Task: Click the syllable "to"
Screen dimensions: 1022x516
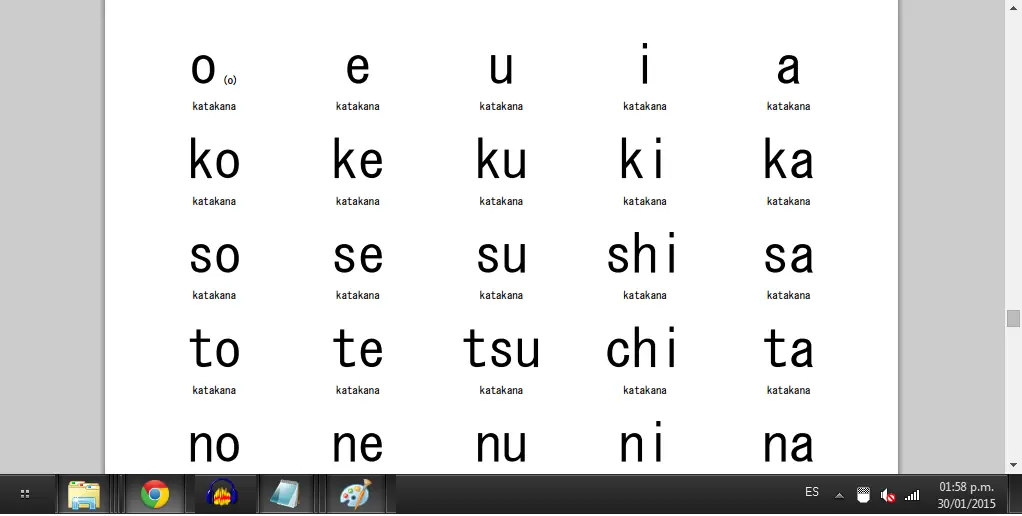Action: (x=214, y=348)
